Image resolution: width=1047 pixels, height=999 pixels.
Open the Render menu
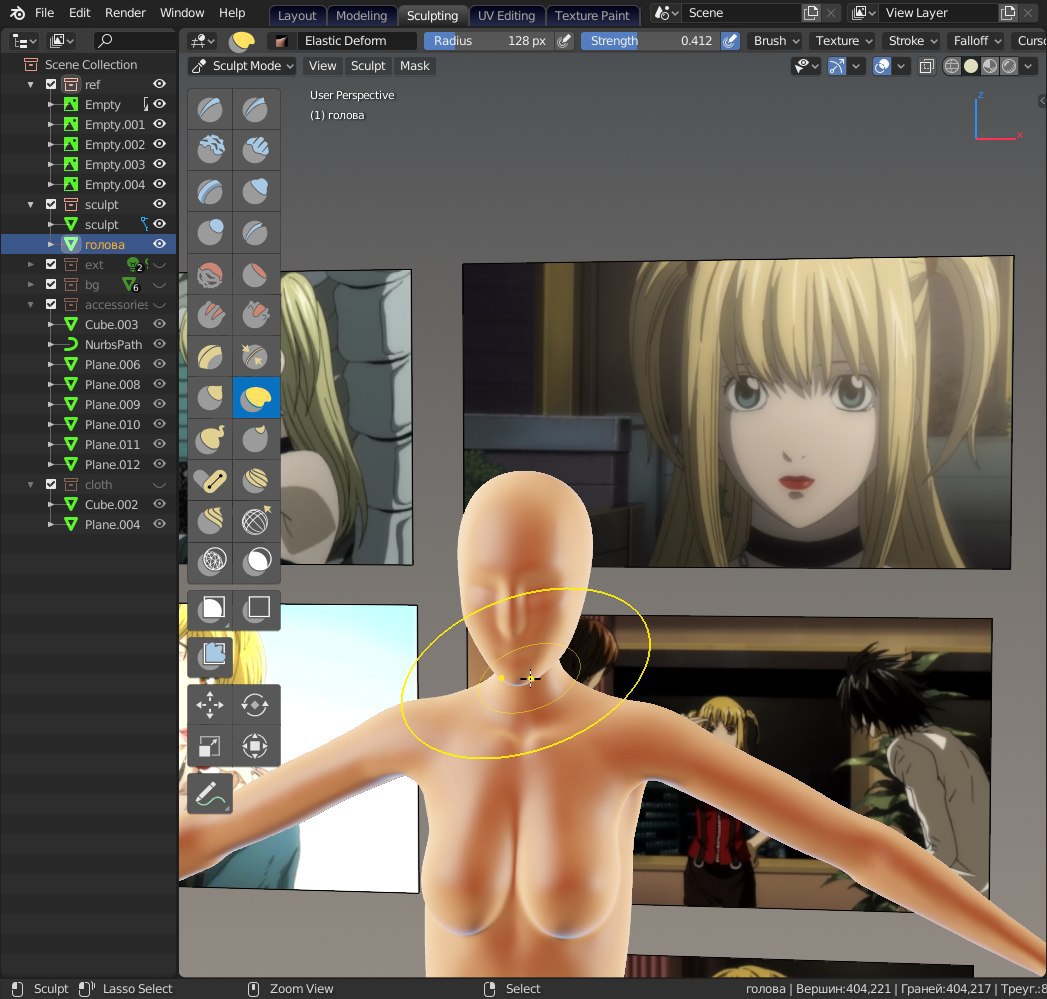[125, 13]
